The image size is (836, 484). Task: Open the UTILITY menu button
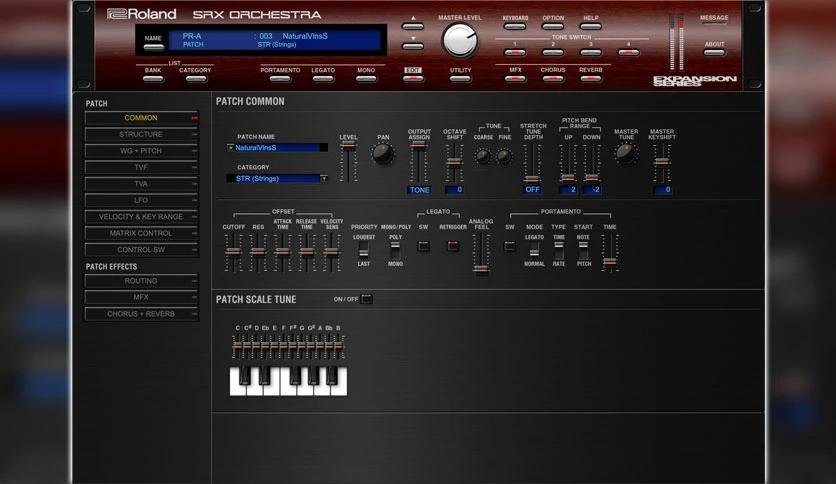point(460,78)
